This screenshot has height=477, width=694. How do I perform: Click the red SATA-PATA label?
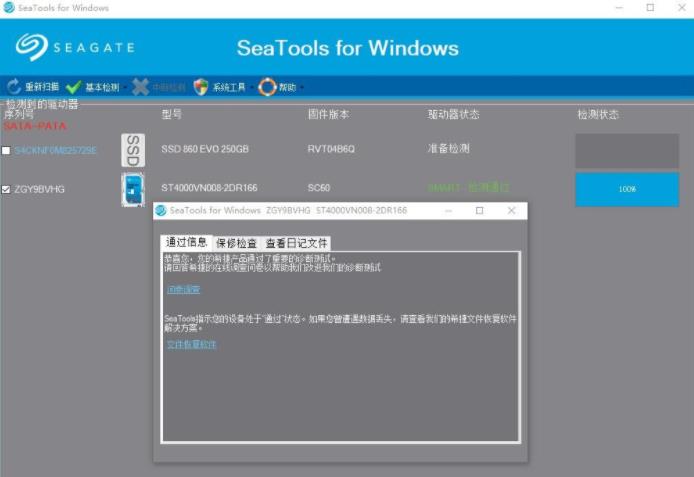point(35,126)
